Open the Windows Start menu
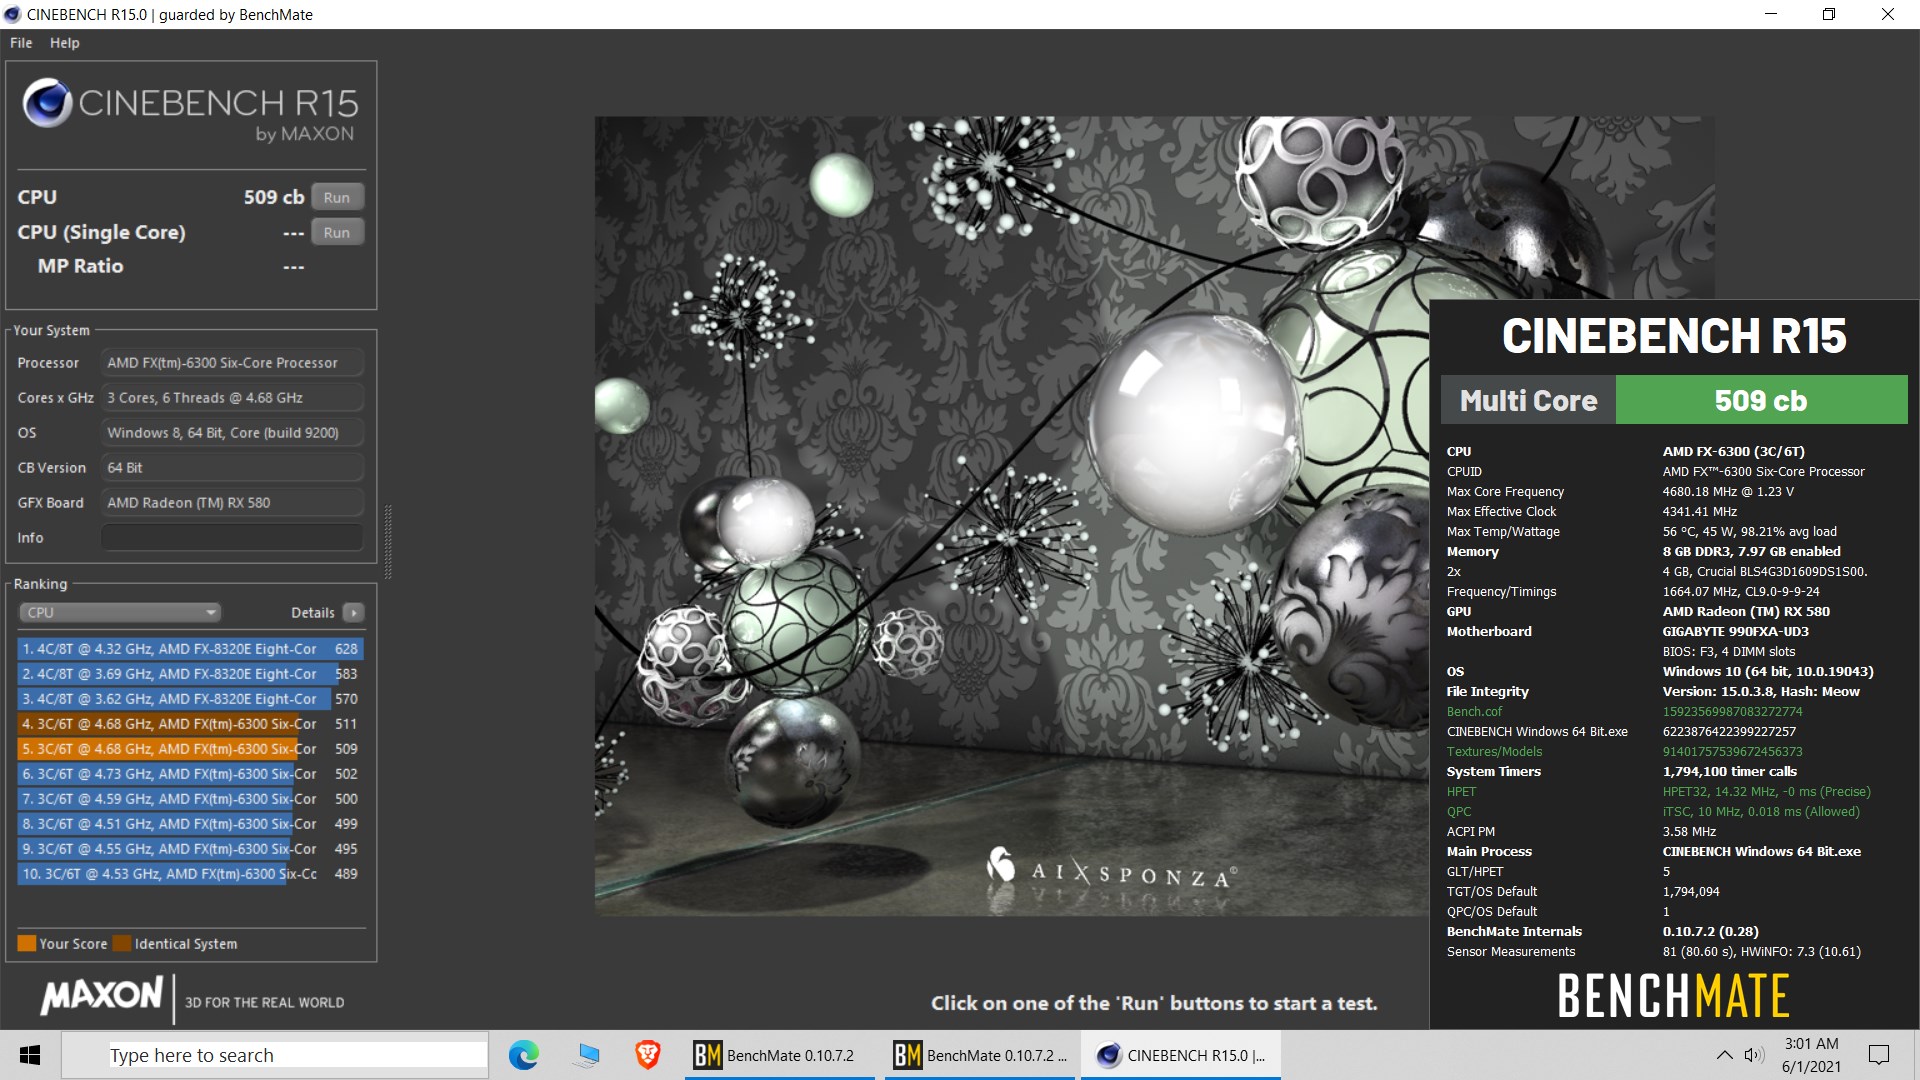 (30, 1055)
